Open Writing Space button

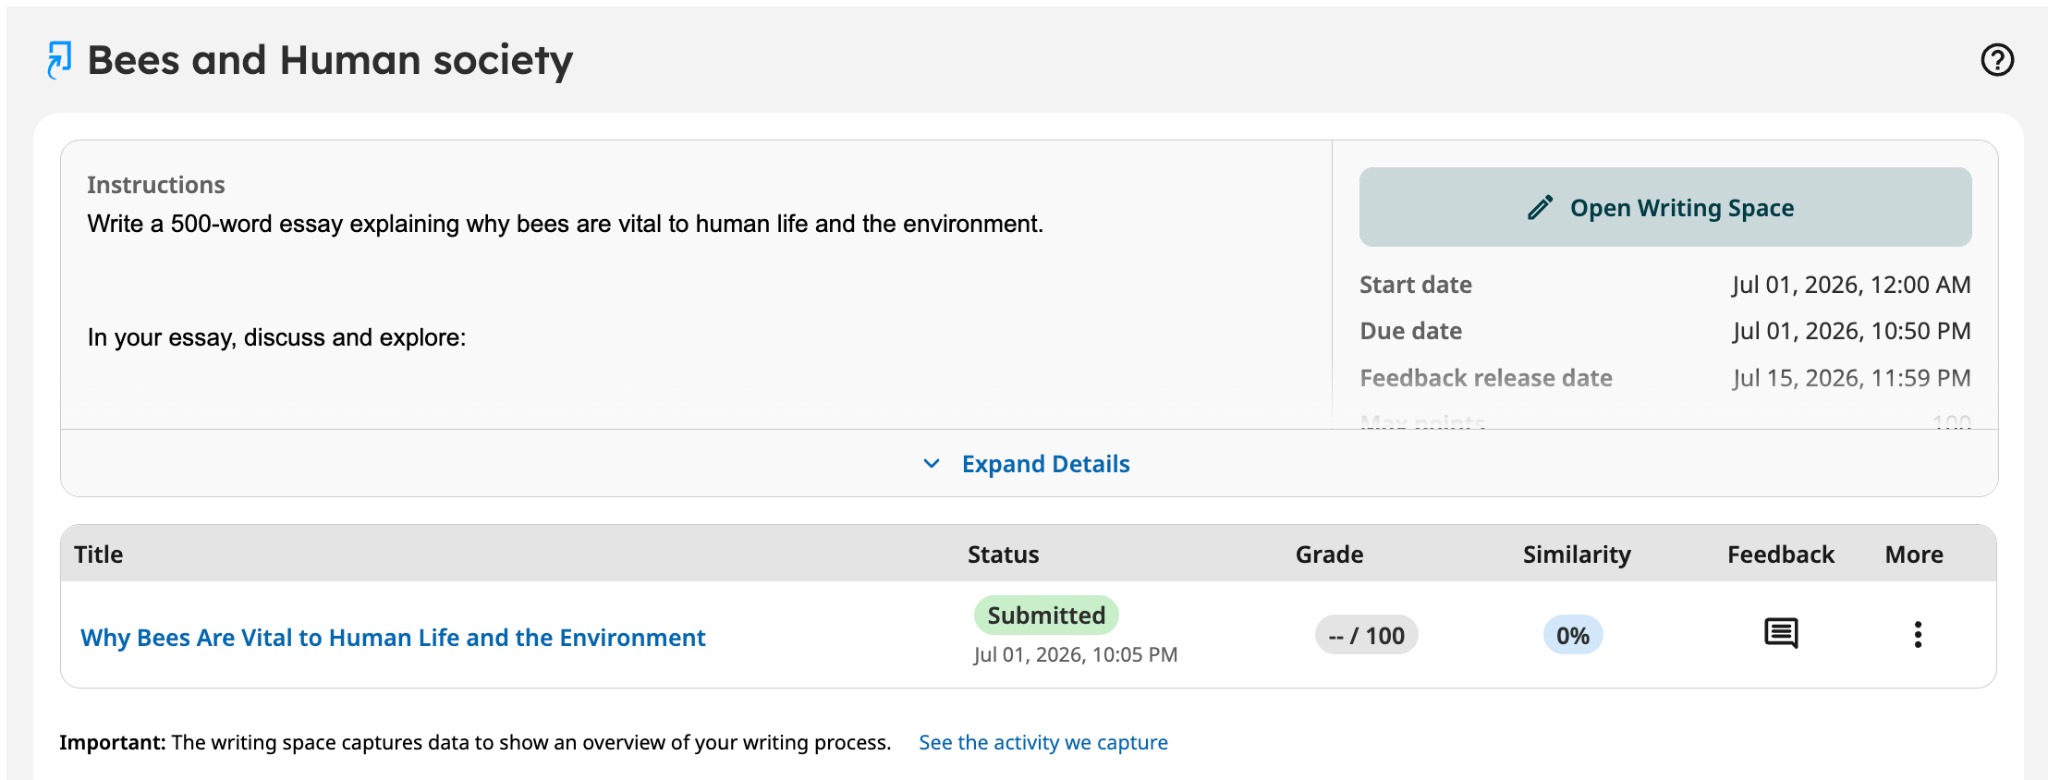click(x=1665, y=207)
